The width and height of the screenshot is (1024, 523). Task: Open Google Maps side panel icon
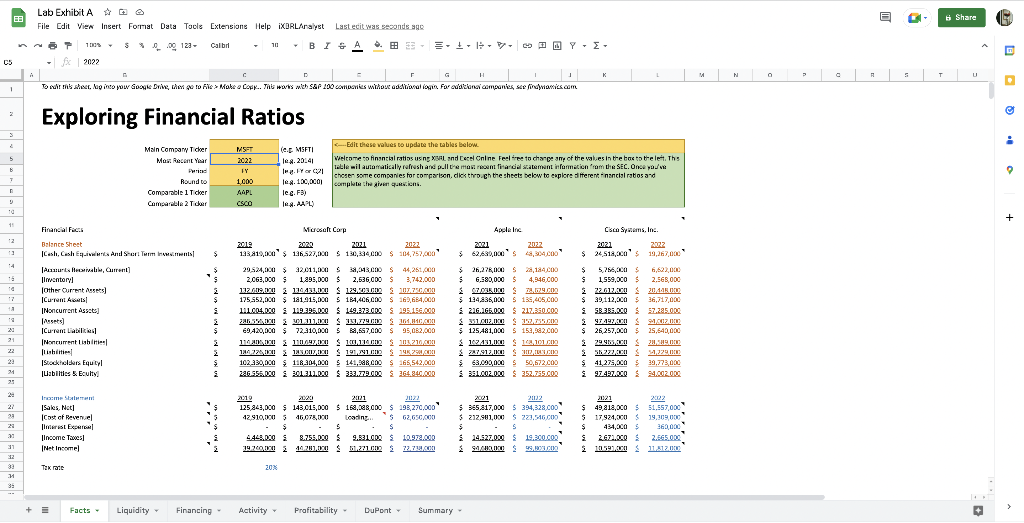1010,170
